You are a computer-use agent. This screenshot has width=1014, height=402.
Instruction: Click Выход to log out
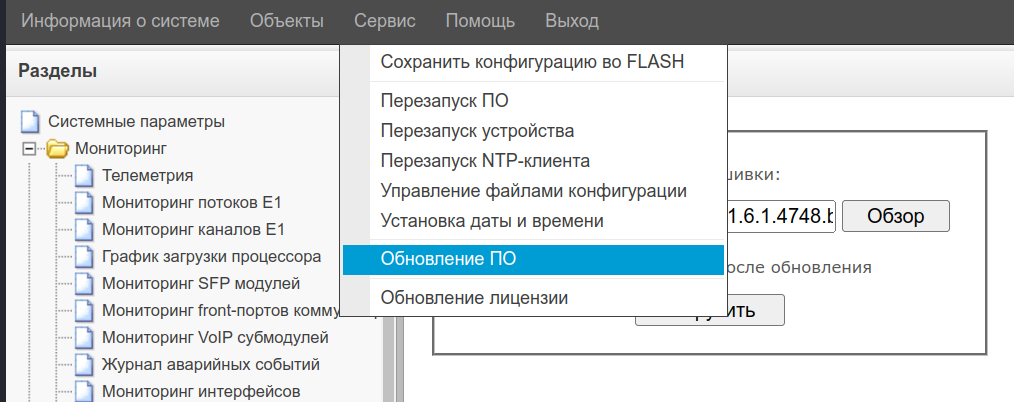[572, 21]
